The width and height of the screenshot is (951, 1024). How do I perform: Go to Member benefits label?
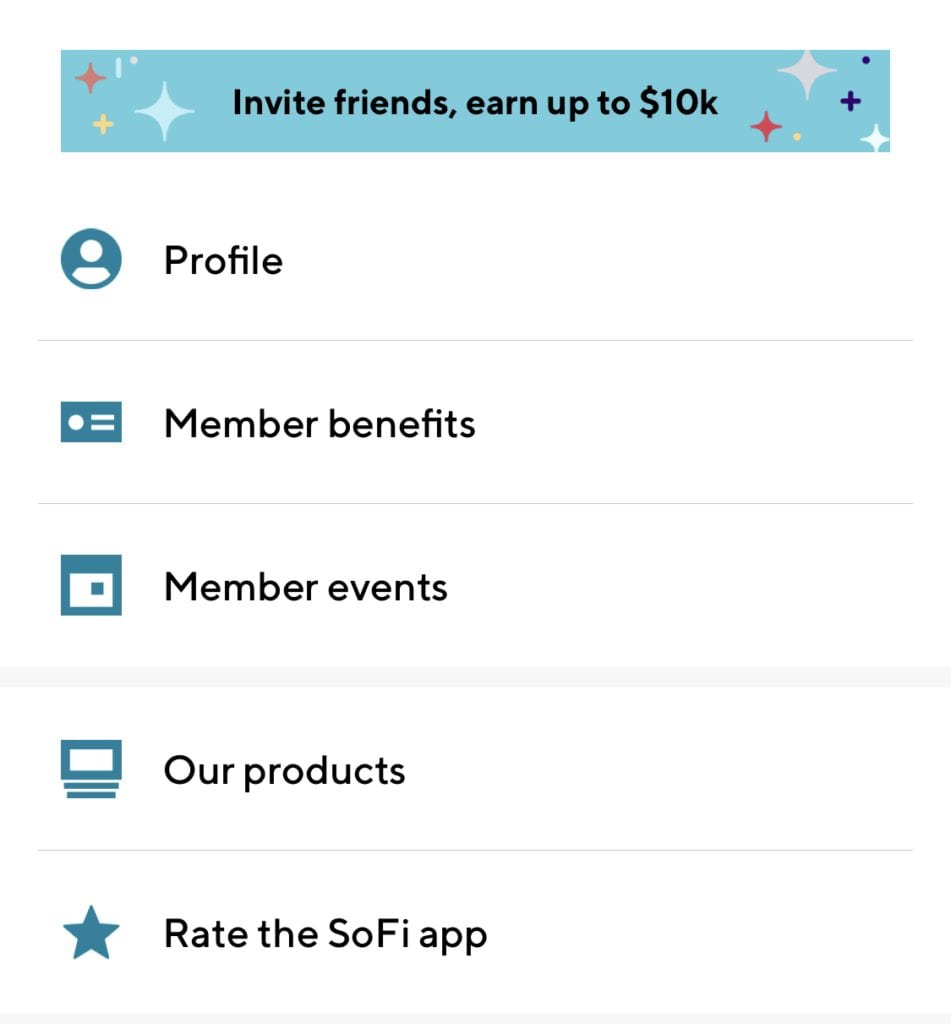(x=319, y=424)
